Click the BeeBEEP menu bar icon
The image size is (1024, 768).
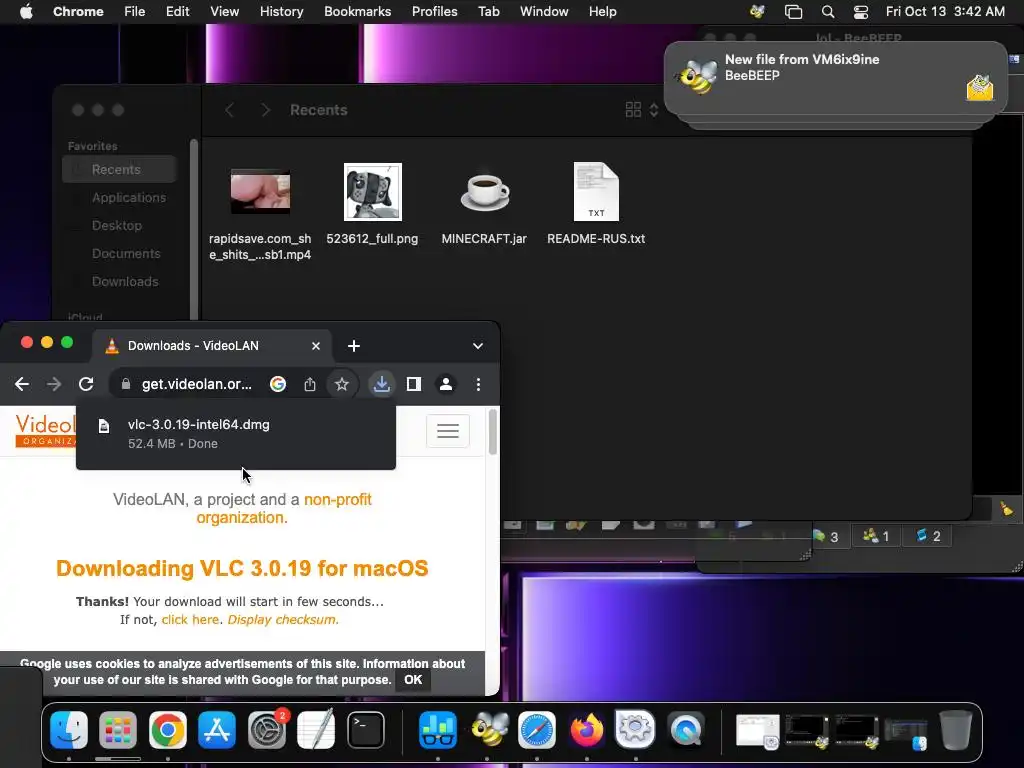pos(758,11)
